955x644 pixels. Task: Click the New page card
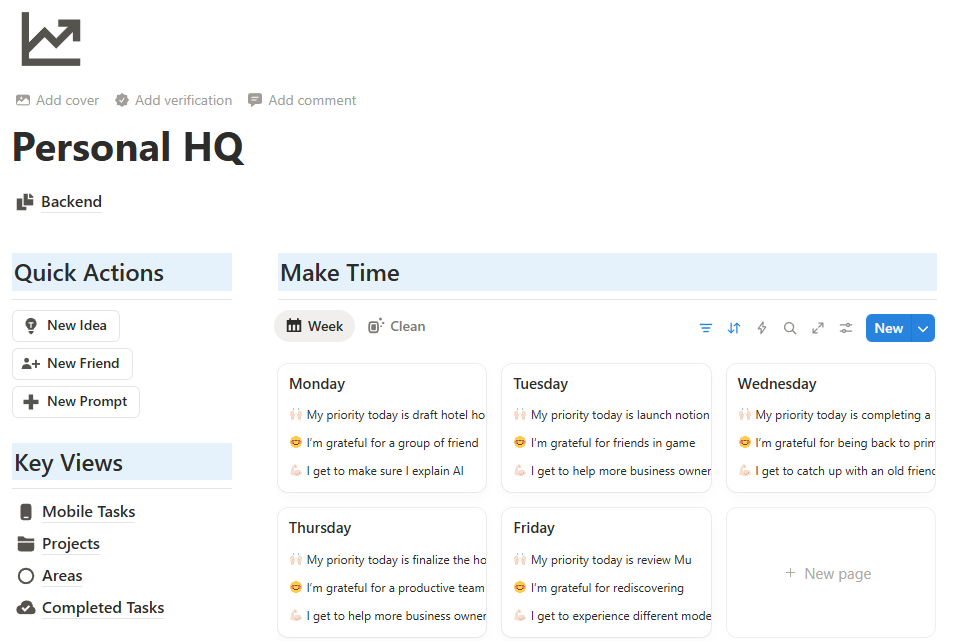coord(829,572)
